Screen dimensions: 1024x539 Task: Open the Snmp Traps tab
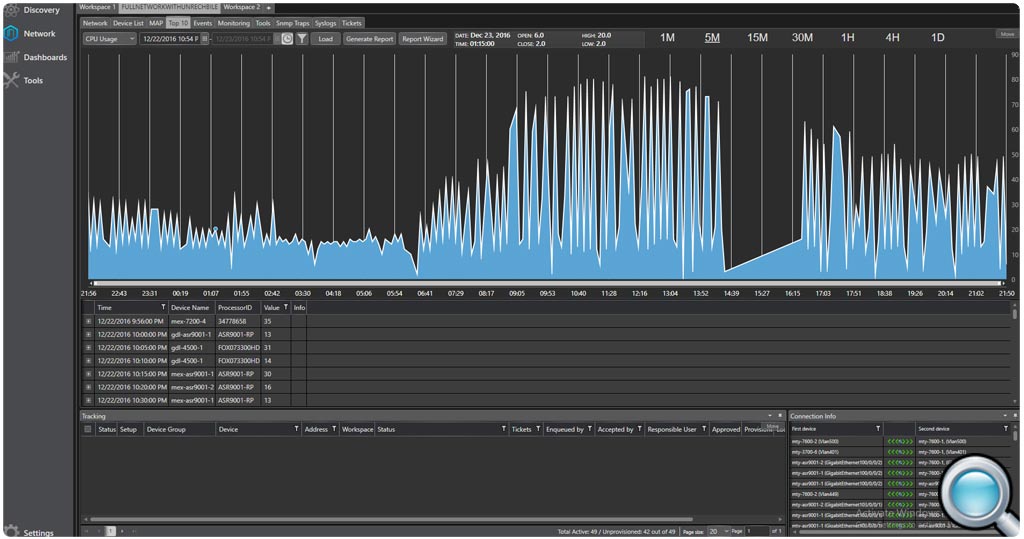coord(293,23)
